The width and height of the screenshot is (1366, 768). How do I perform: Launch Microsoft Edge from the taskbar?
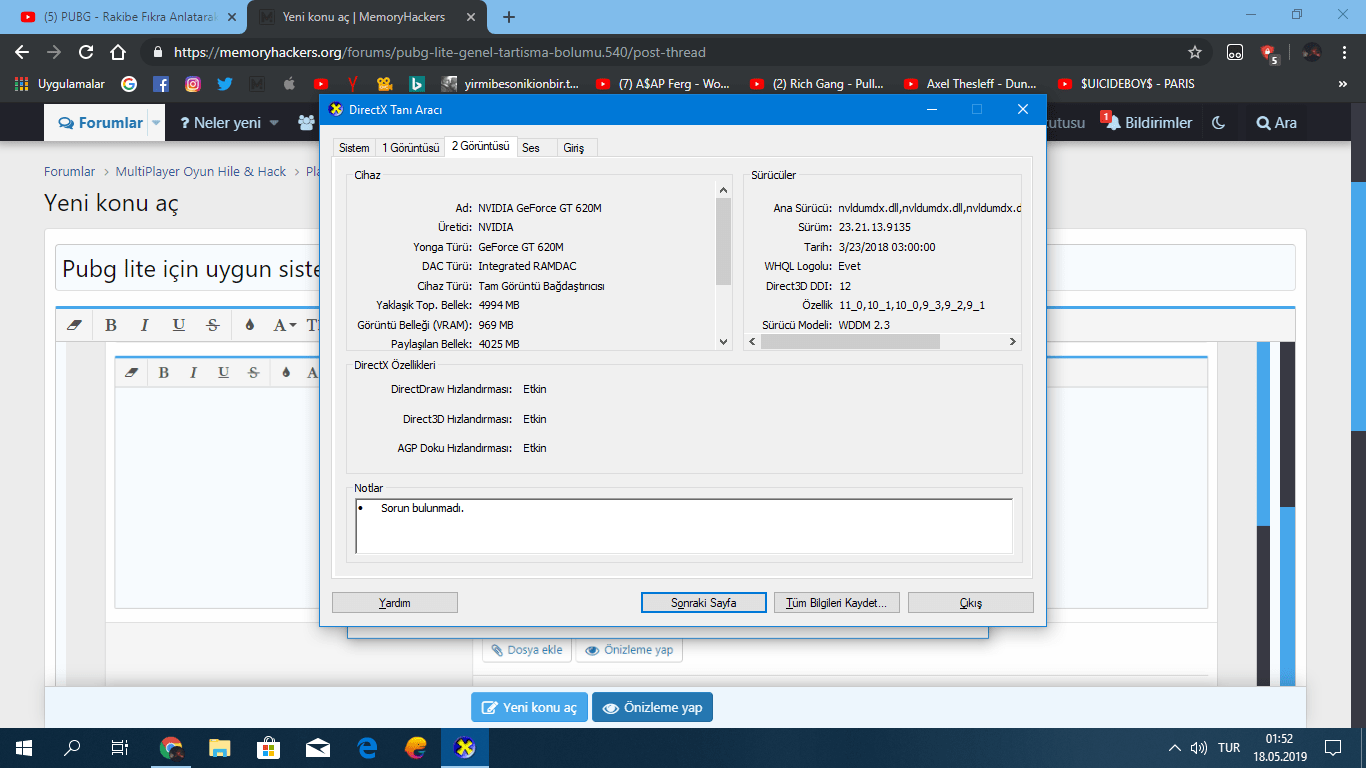pyautogui.click(x=367, y=747)
